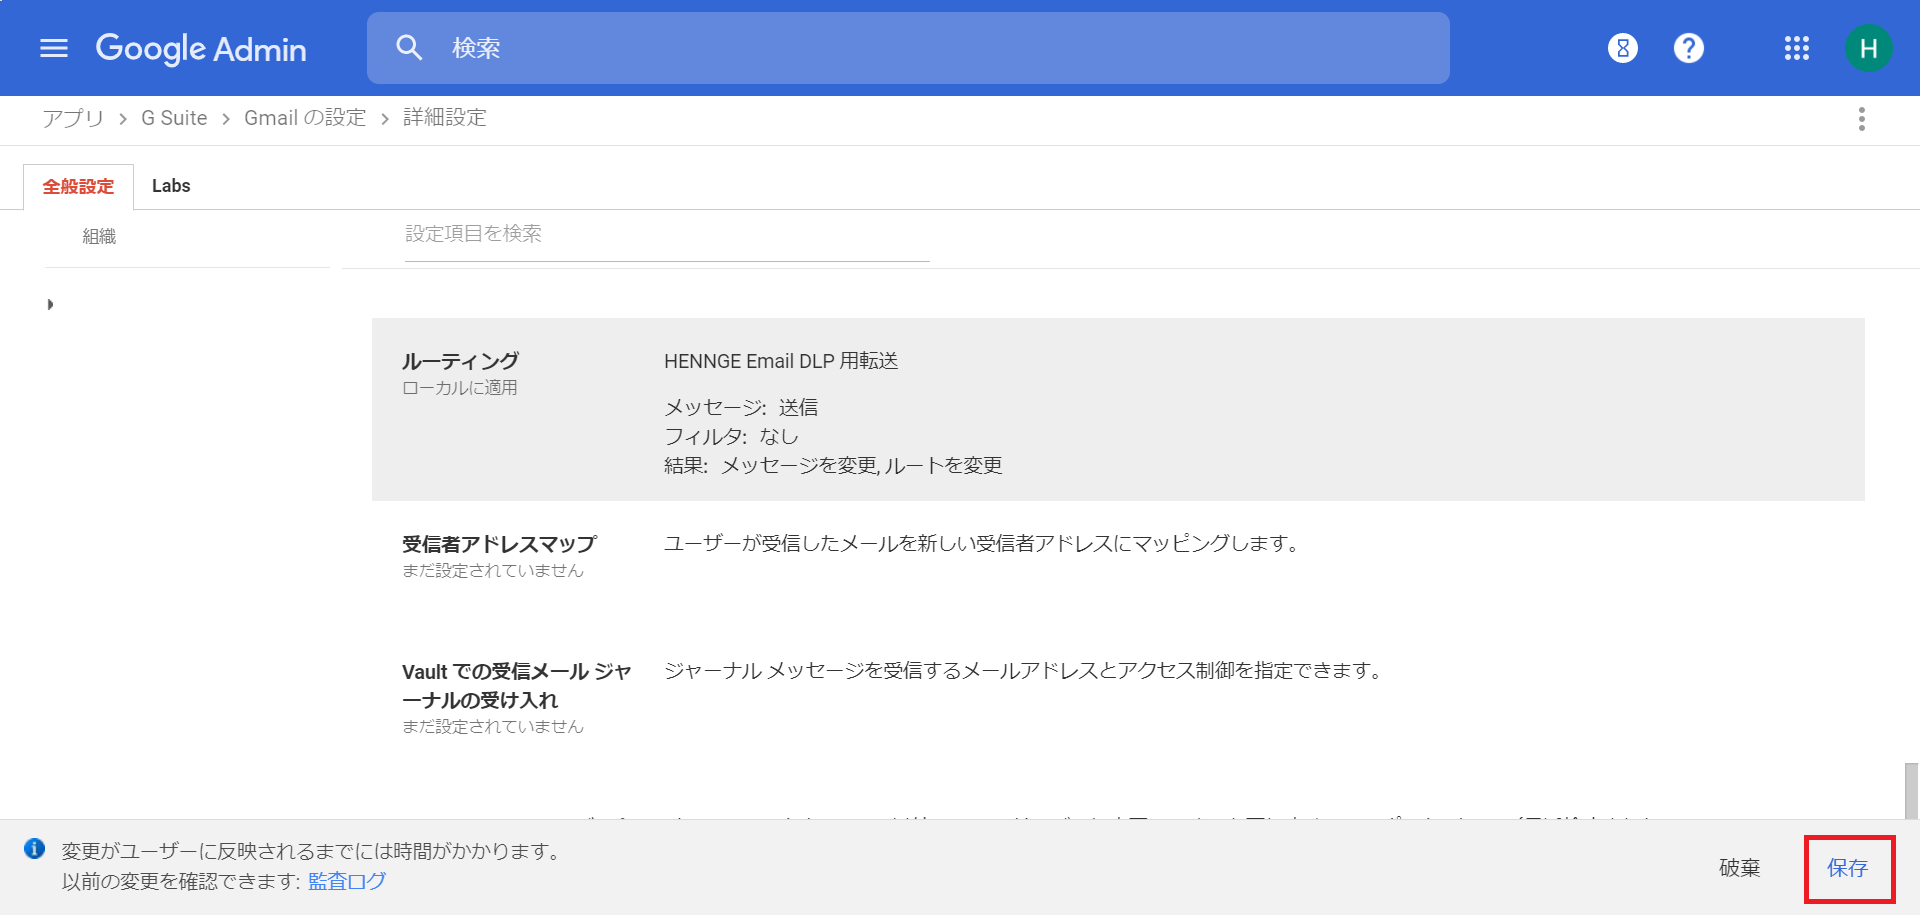Click HENNGE Email DLP 用転送 entry
The image size is (1920, 915).
781,361
